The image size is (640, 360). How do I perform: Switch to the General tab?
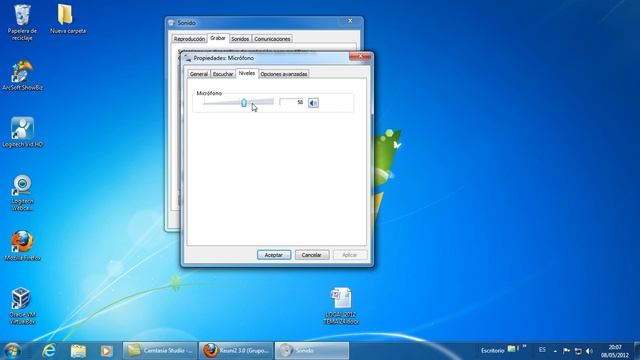coord(199,74)
